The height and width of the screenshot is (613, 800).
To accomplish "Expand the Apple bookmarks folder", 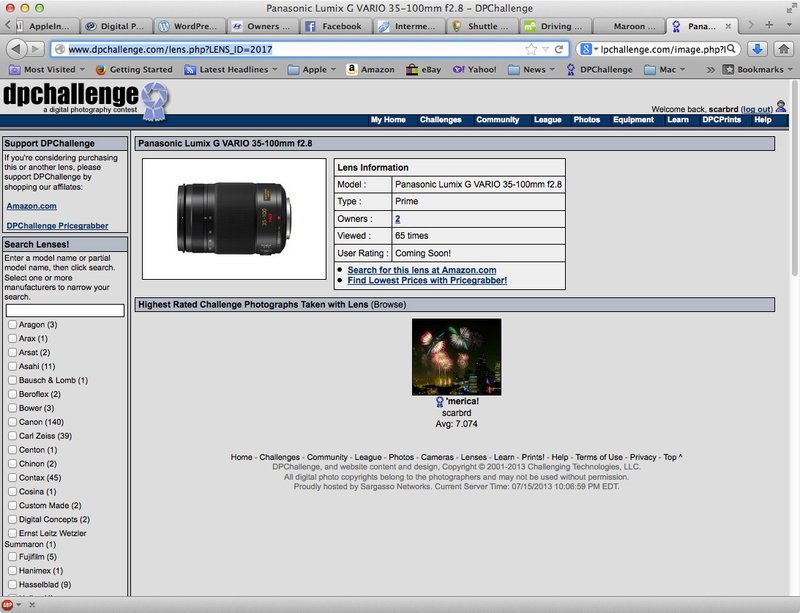I will (312, 69).
